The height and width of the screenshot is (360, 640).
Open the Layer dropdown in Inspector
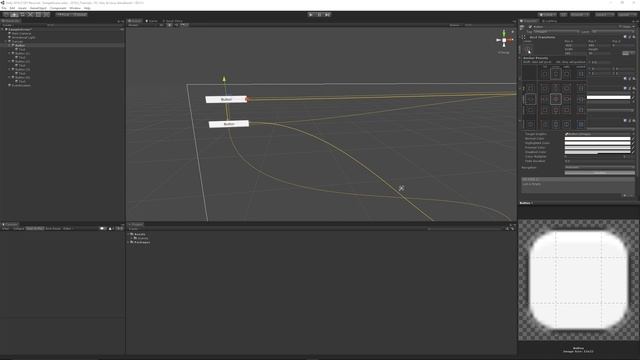[x=612, y=31]
